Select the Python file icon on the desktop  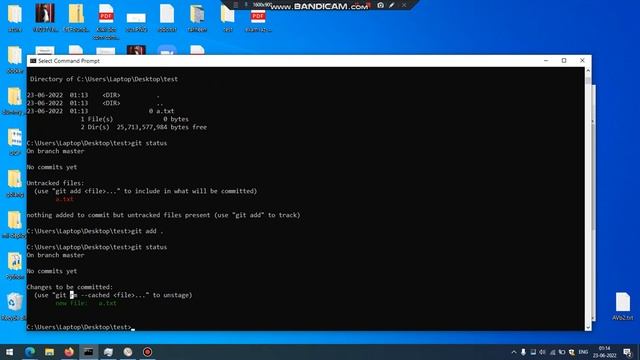pyautogui.click(x=15, y=266)
